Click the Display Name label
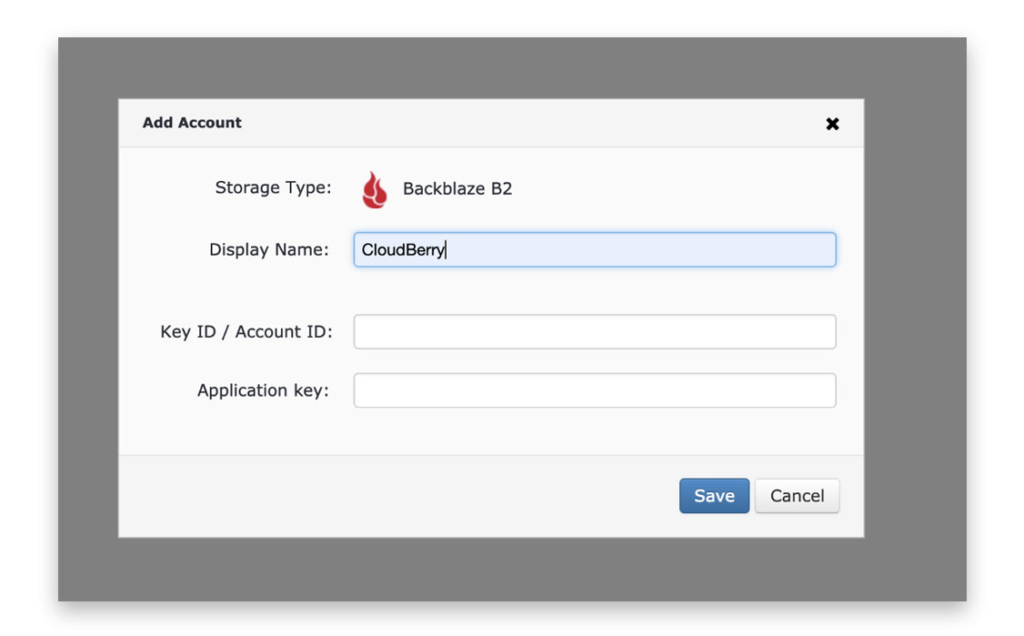1024x636 pixels. (269, 249)
